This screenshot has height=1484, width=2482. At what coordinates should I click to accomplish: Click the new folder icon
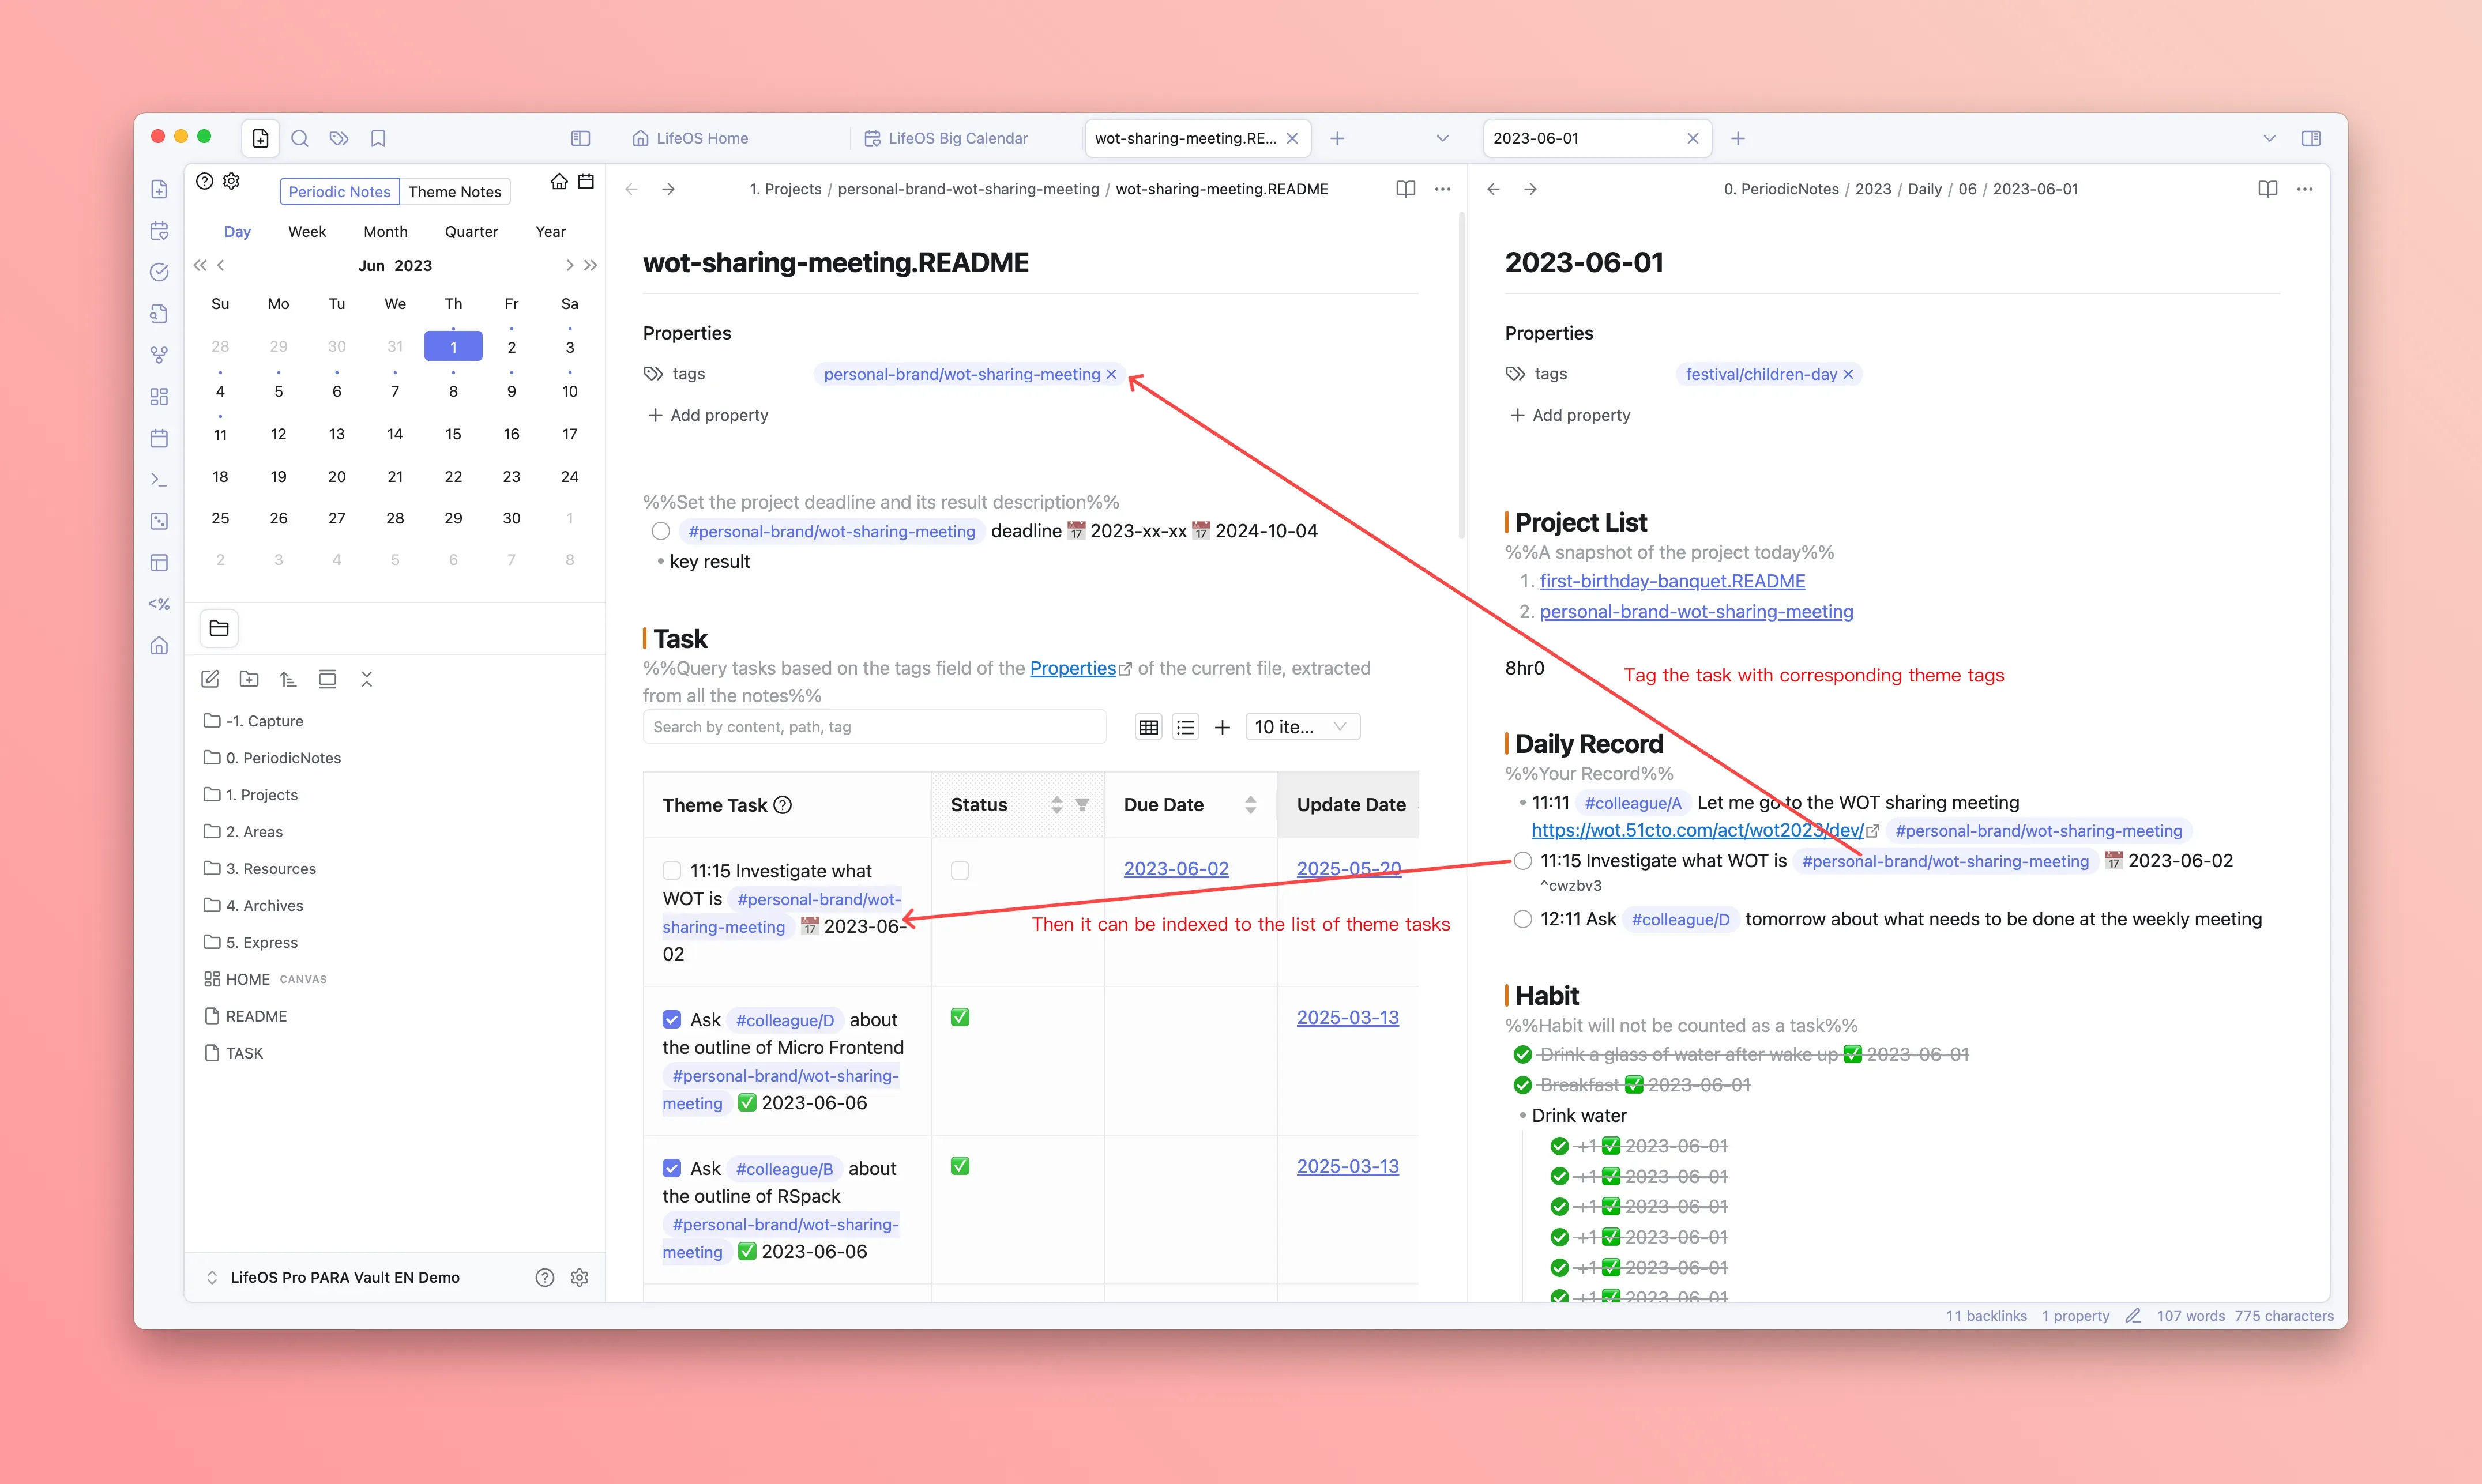click(x=249, y=679)
